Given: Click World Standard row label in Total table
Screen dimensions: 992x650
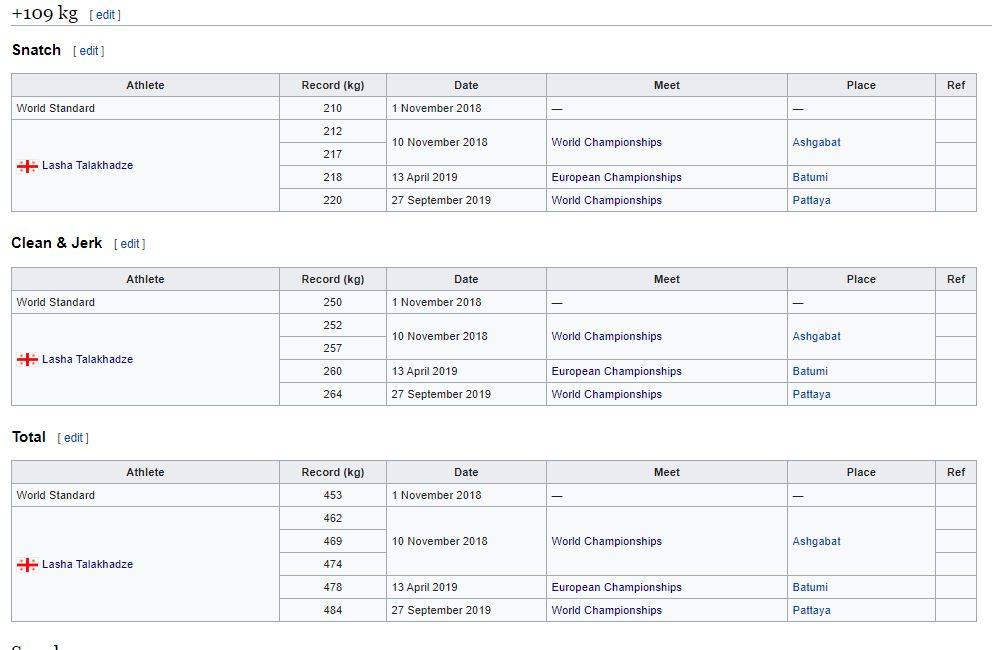Looking at the screenshot, I should [56, 495].
